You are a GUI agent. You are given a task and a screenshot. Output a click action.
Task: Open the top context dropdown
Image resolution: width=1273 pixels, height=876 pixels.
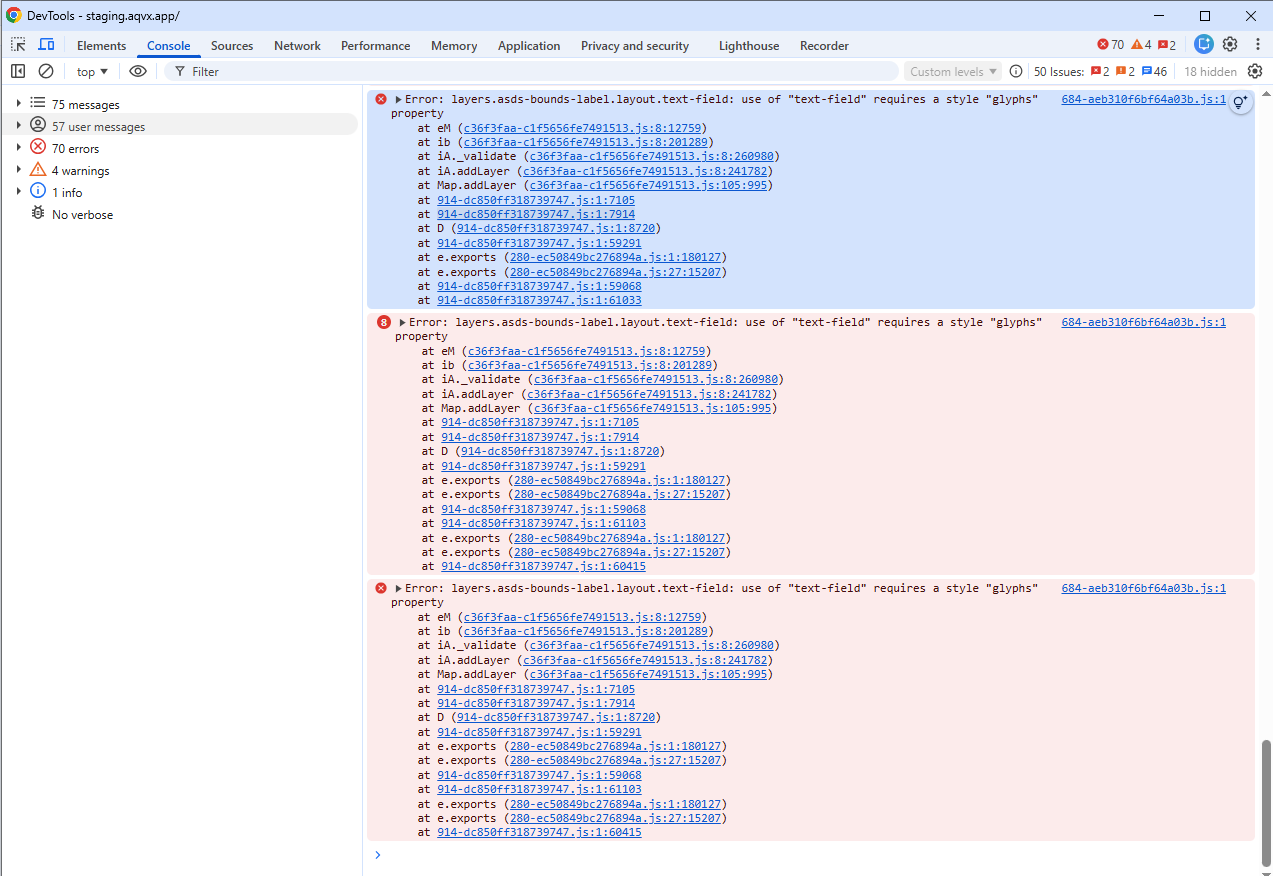(x=92, y=71)
